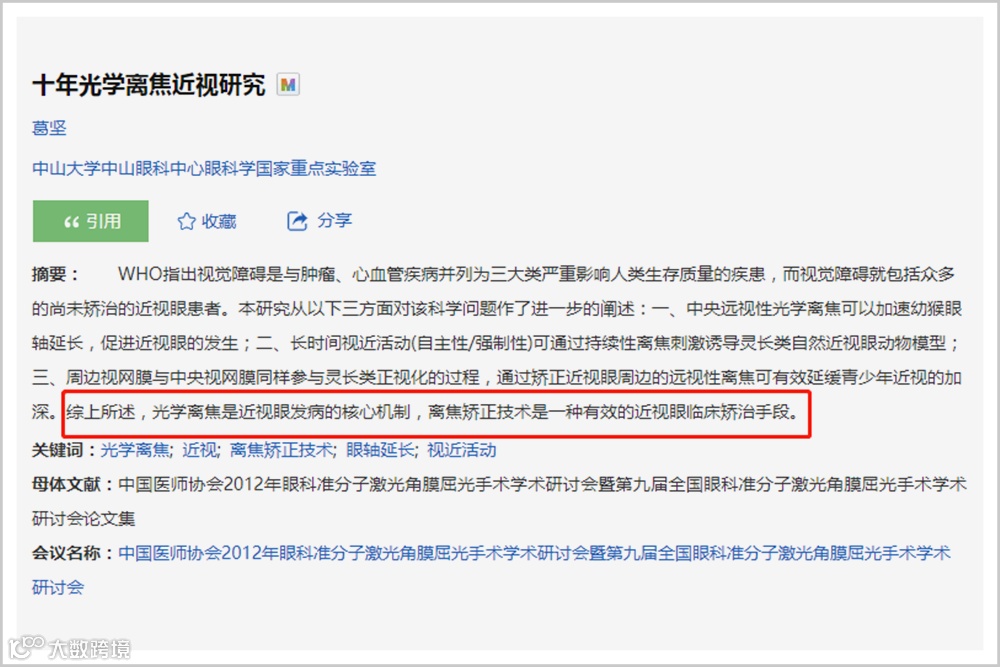The width and height of the screenshot is (1000, 667).
Task: Click the 研讨会 link continuation text
Action: click(x=58, y=587)
